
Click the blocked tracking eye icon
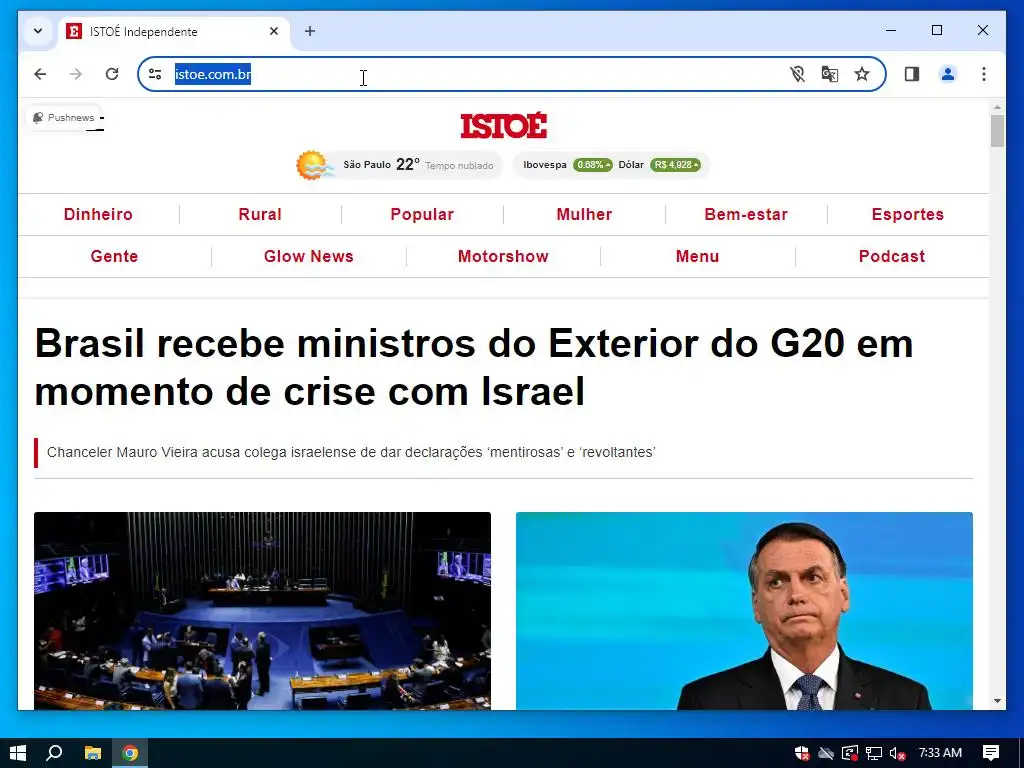click(797, 74)
